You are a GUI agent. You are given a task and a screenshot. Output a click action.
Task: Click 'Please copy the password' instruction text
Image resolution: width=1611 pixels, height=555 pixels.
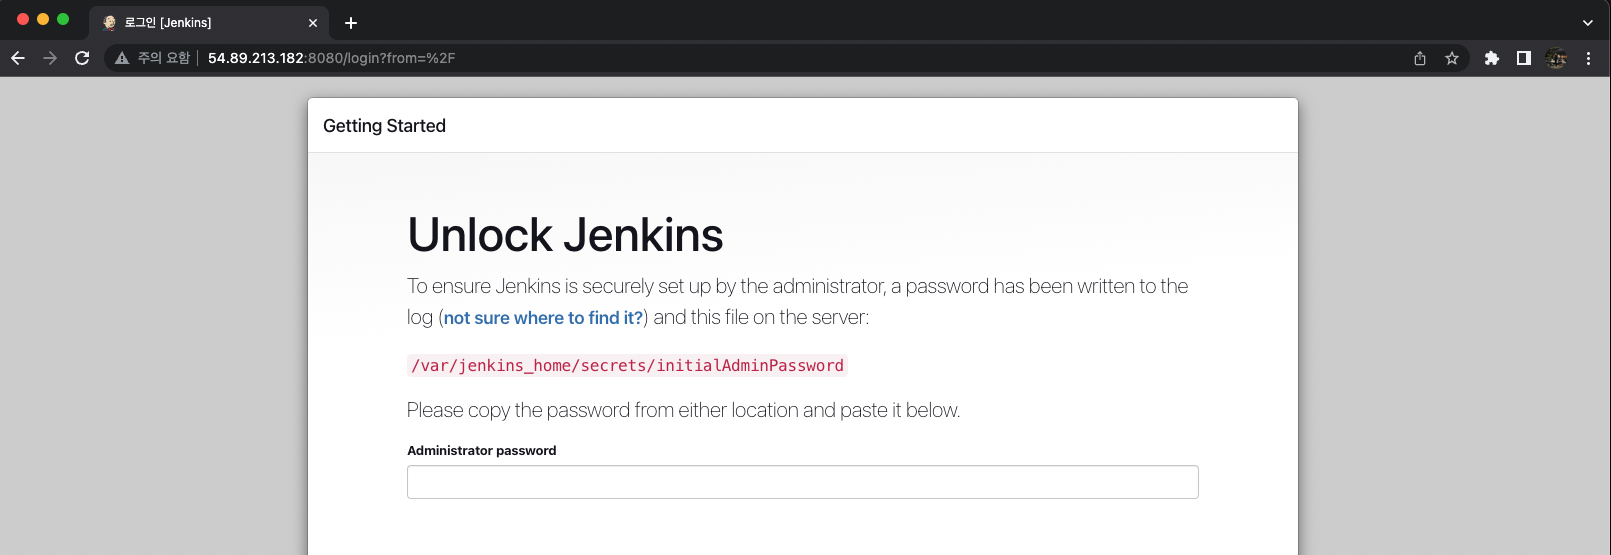tap(683, 410)
